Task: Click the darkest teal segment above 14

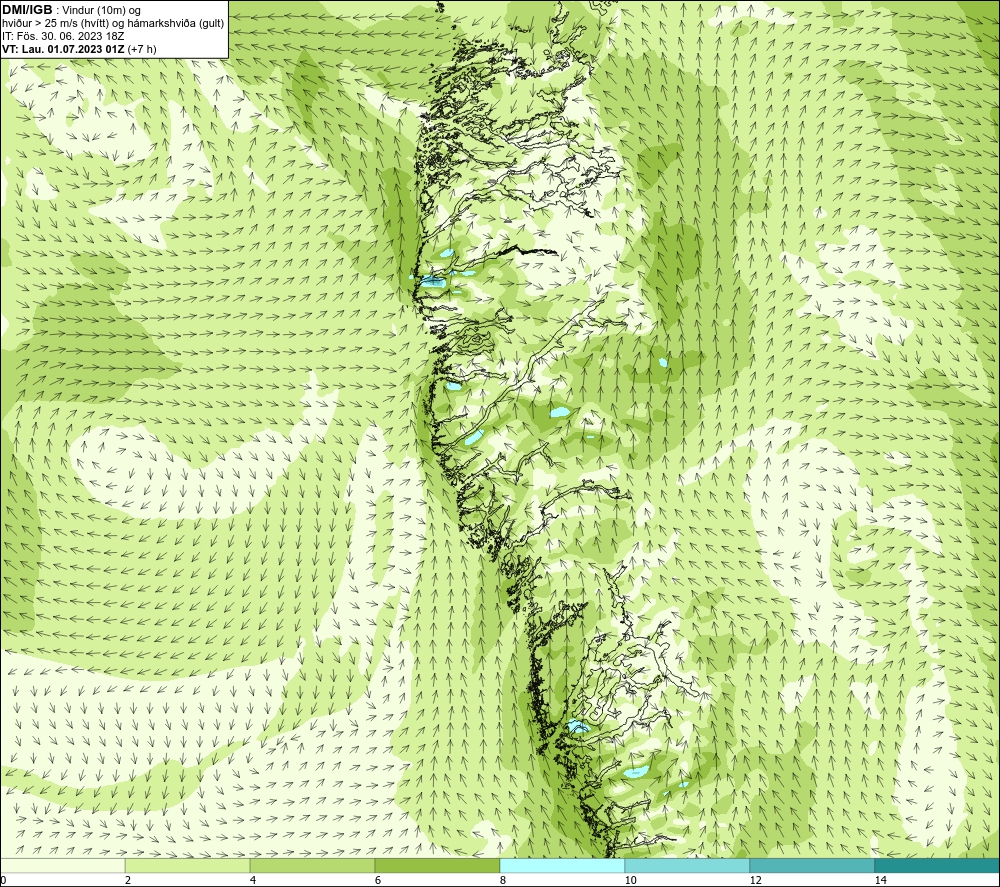Action: 938,865
